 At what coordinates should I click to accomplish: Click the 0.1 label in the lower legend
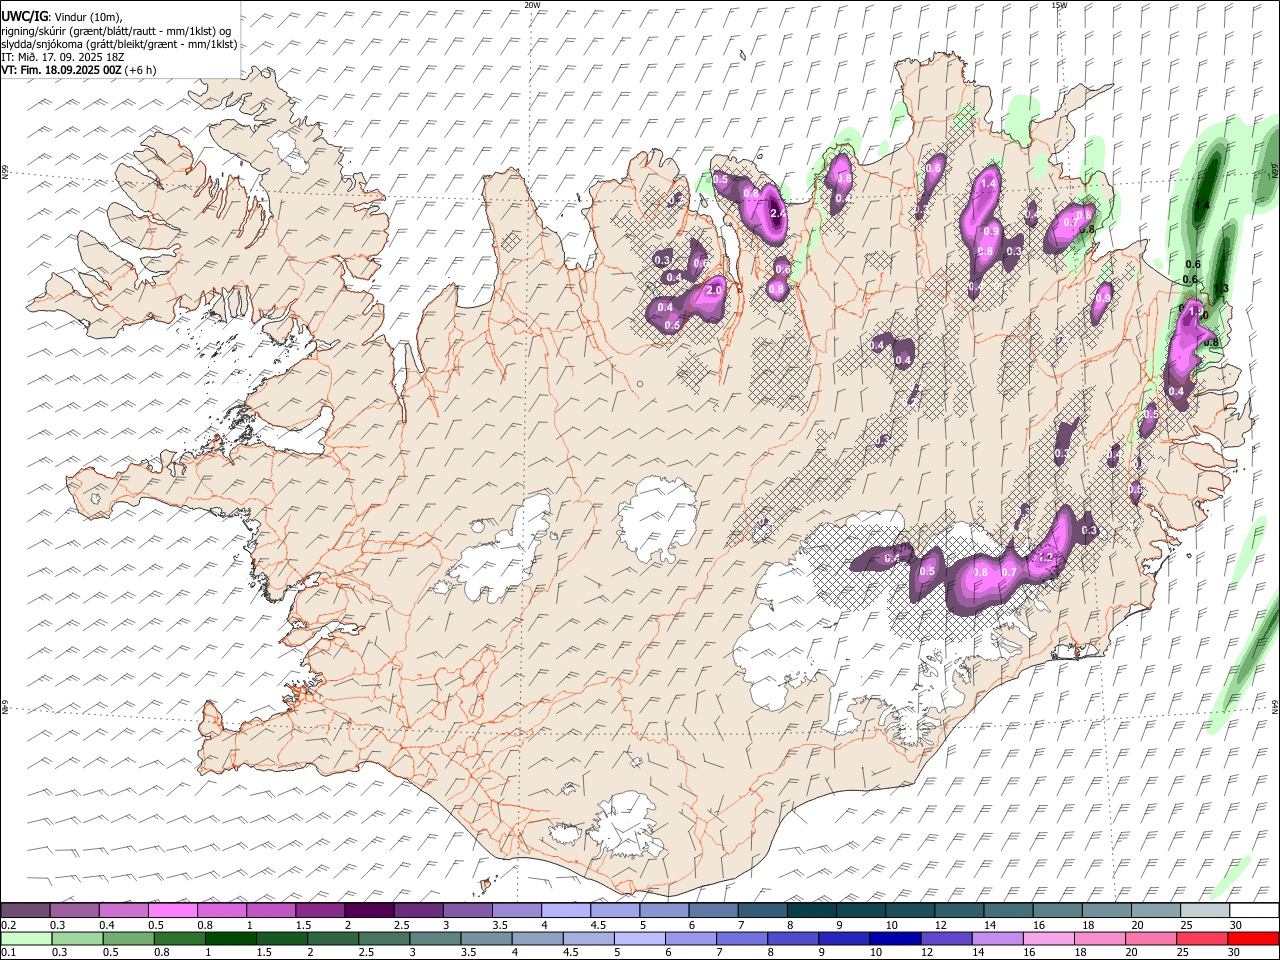coord(8,952)
